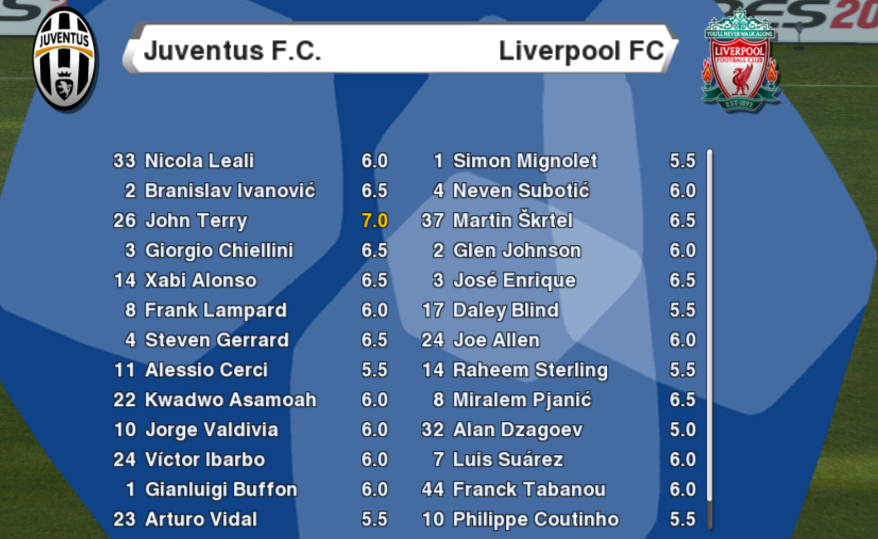The width and height of the screenshot is (878, 539).
Task: Click the player ratings vertical scrollbar
Action: click(709, 339)
